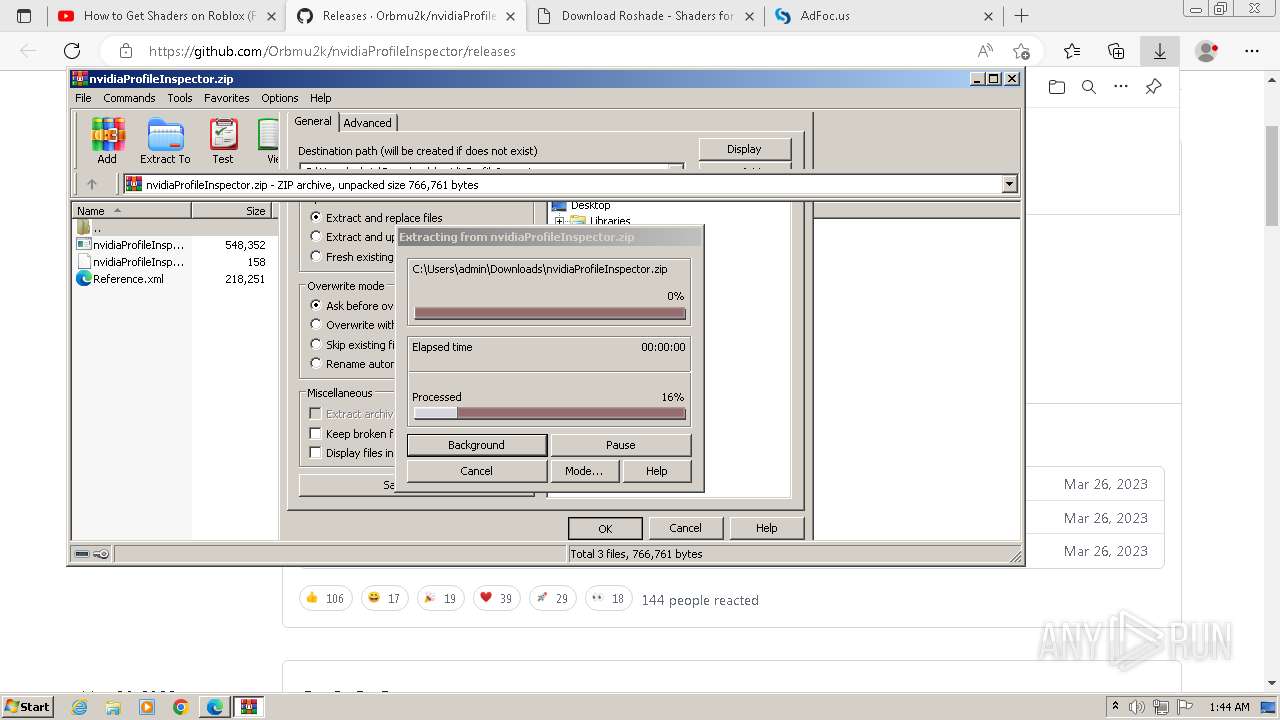
Task: Pin the downloads panel
Action: (x=1153, y=87)
